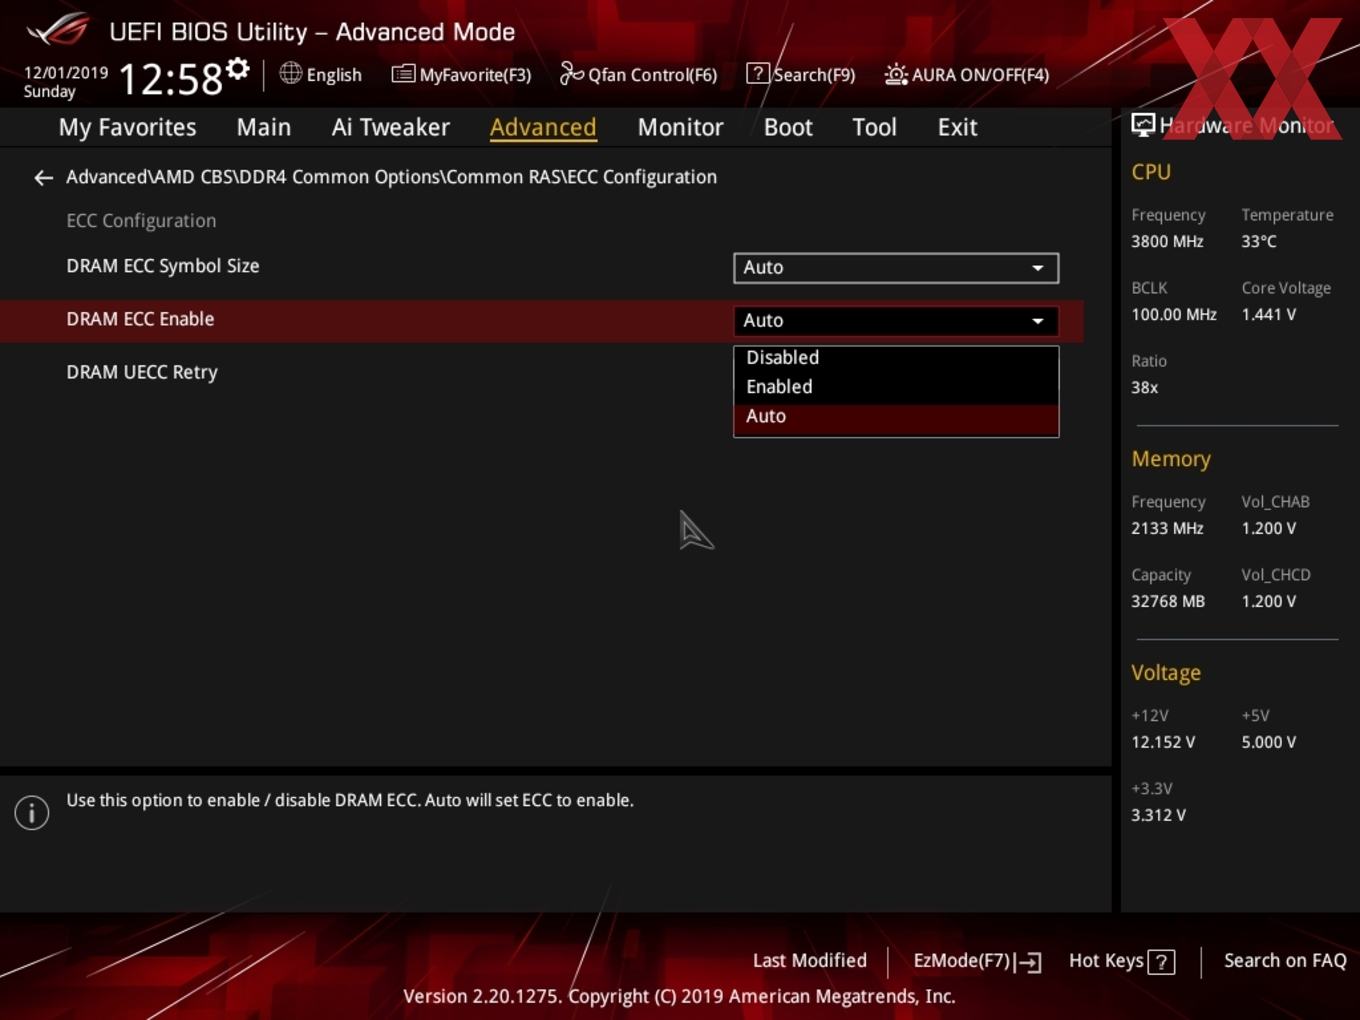Click the AURA light icon
Image resolution: width=1360 pixels, height=1020 pixels.
[x=896, y=74]
